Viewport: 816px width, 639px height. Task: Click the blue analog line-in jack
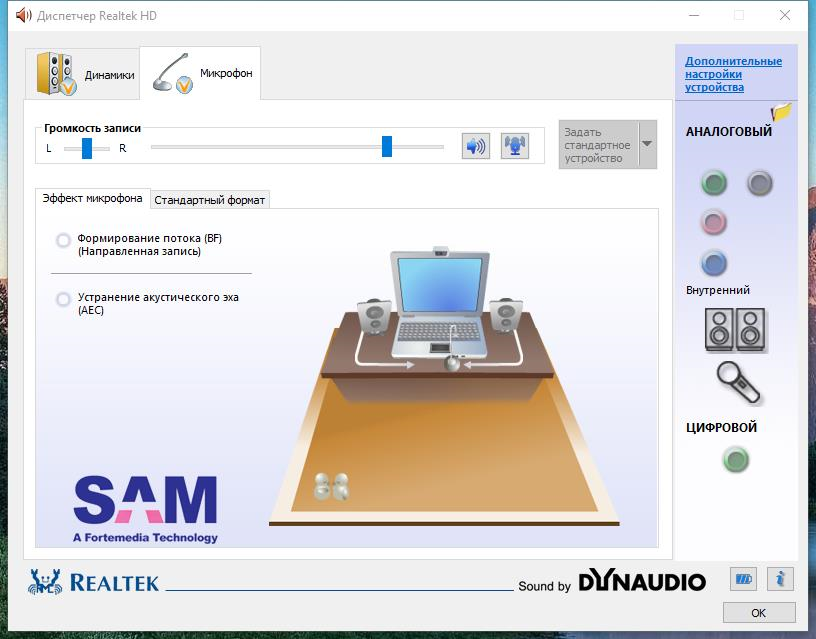tap(713, 263)
